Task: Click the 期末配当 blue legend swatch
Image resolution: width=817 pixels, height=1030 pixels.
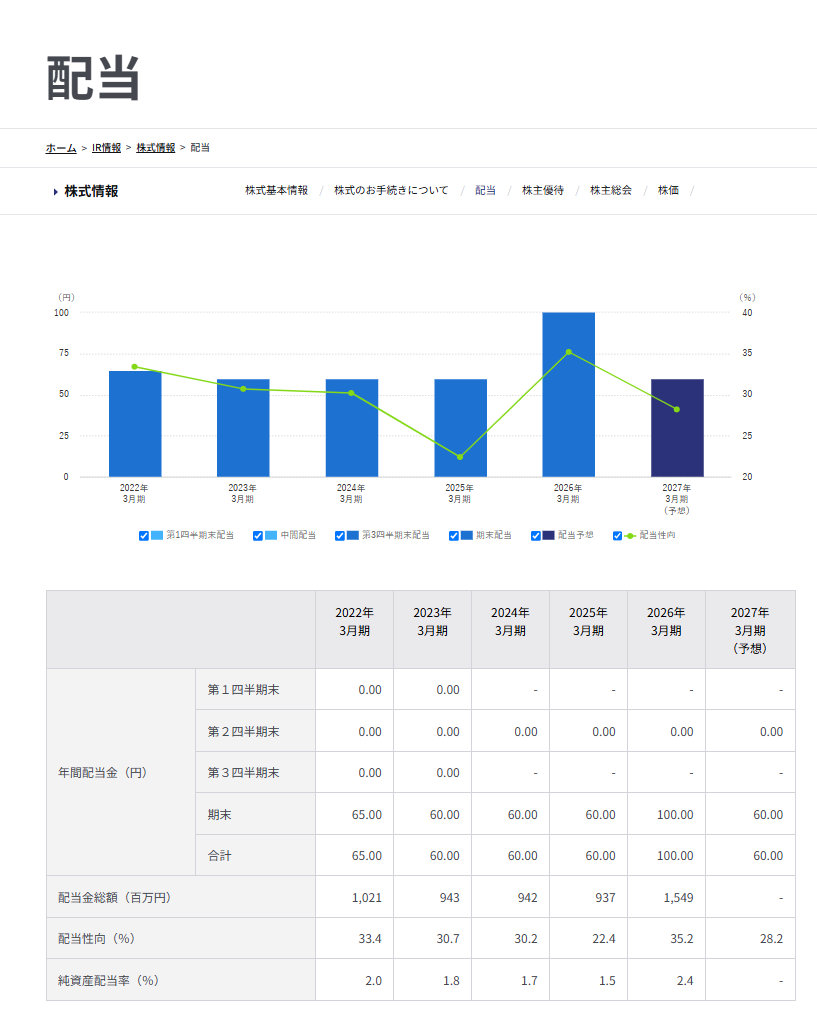Action: [x=467, y=535]
